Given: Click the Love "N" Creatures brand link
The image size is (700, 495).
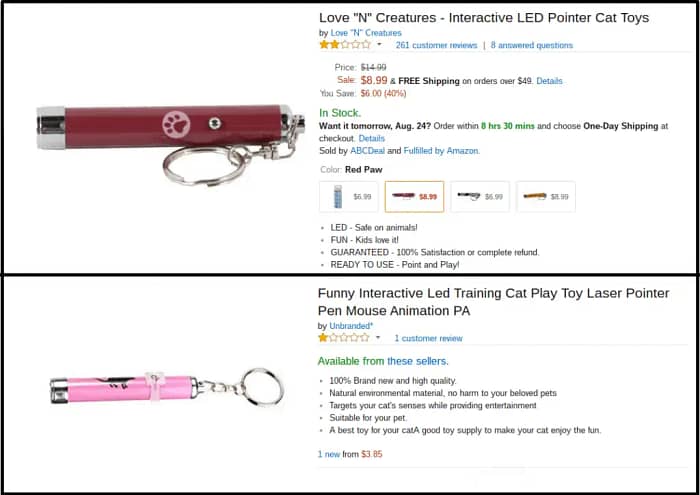Looking at the screenshot, I should (x=366, y=33).
